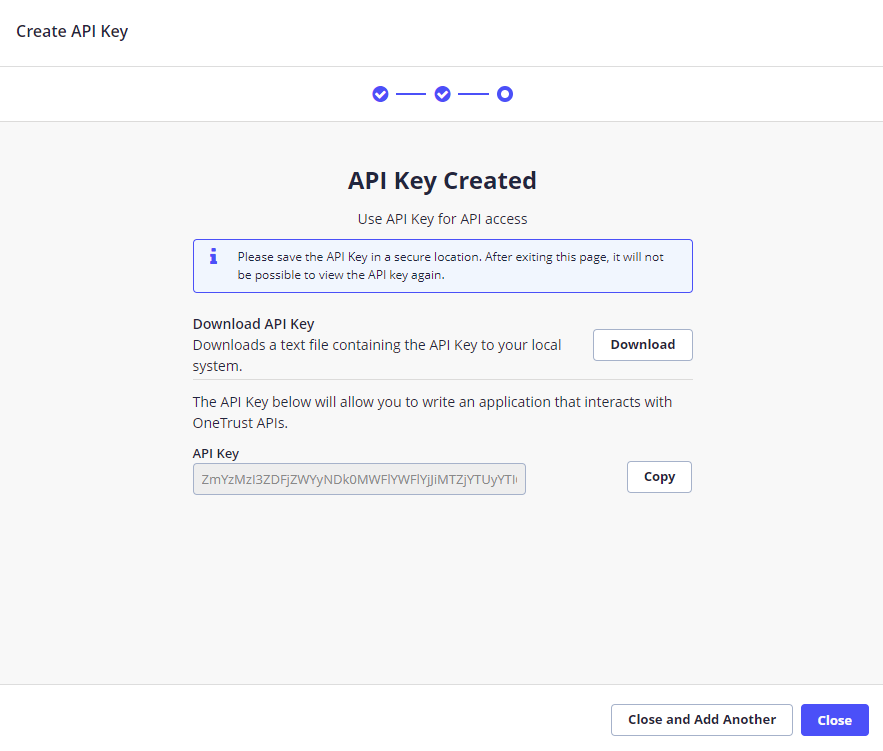
Task: Click the API Key field label
Action: tap(216, 453)
